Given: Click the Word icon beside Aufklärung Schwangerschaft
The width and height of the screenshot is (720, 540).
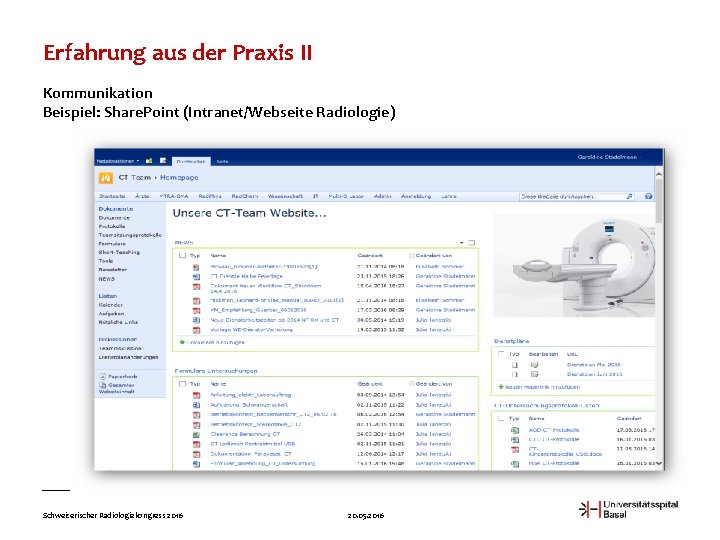Looking at the screenshot, I should (x=196, y=405).
